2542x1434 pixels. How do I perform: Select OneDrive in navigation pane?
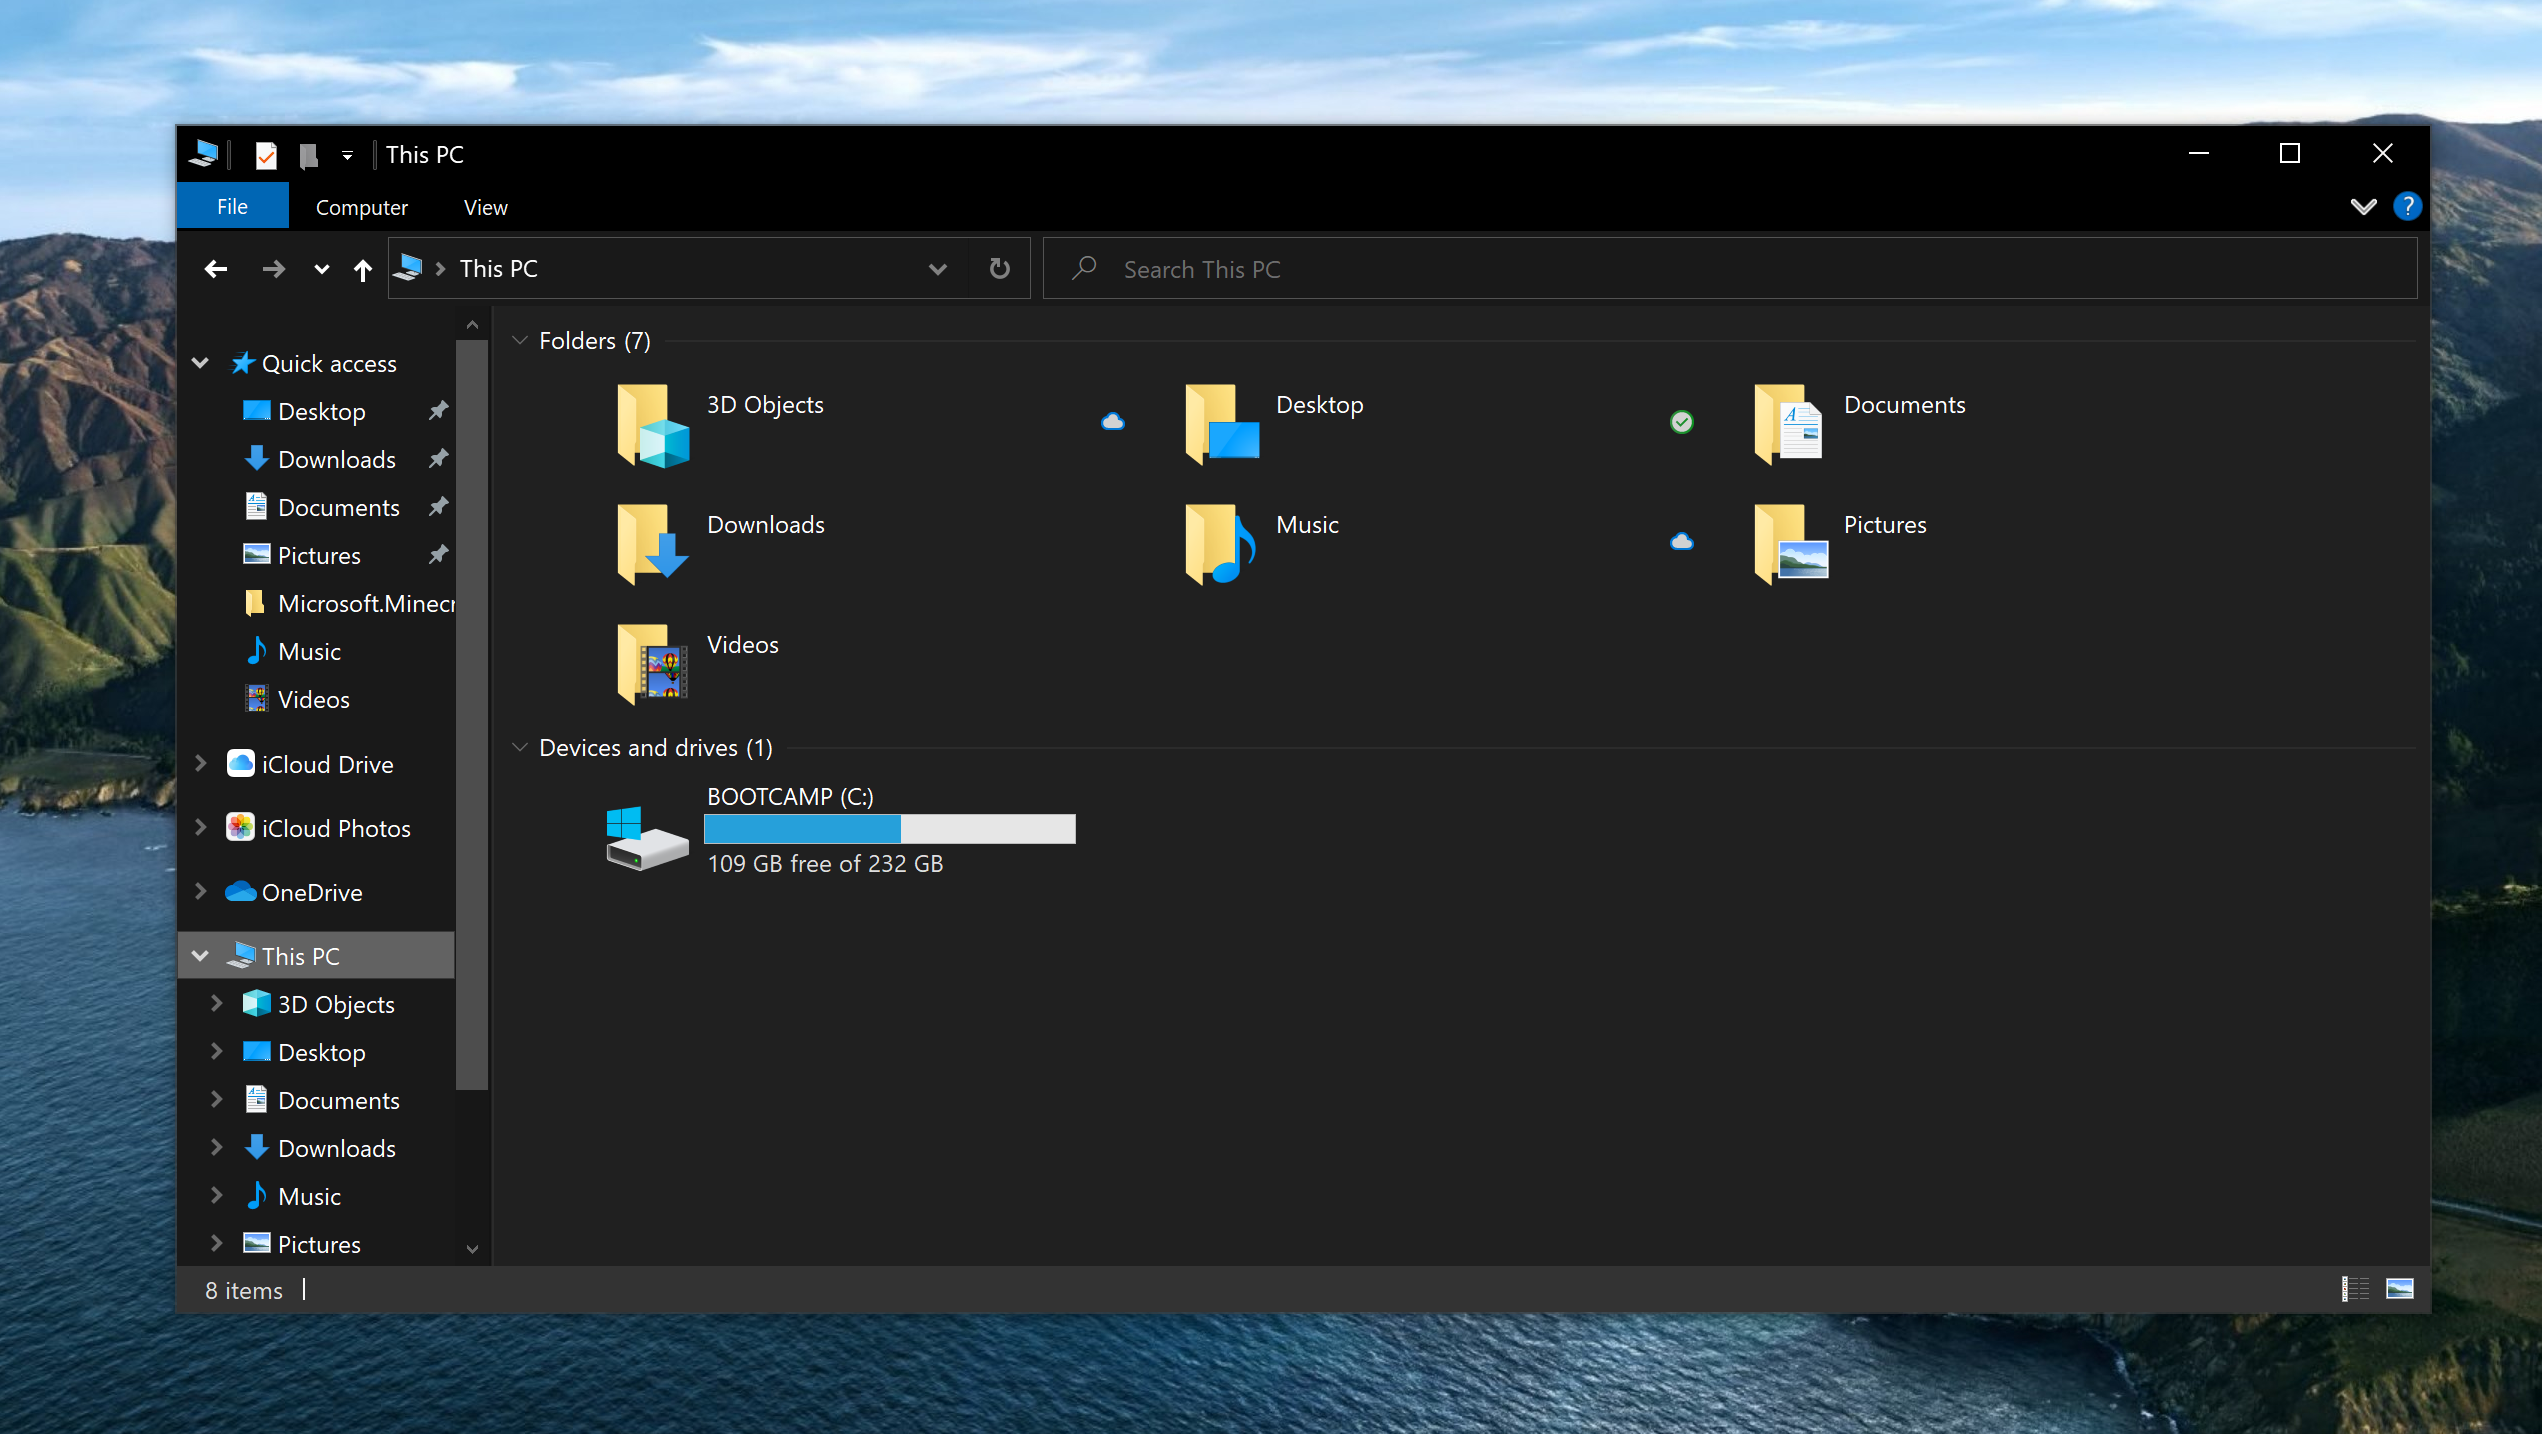pos(311,892)
